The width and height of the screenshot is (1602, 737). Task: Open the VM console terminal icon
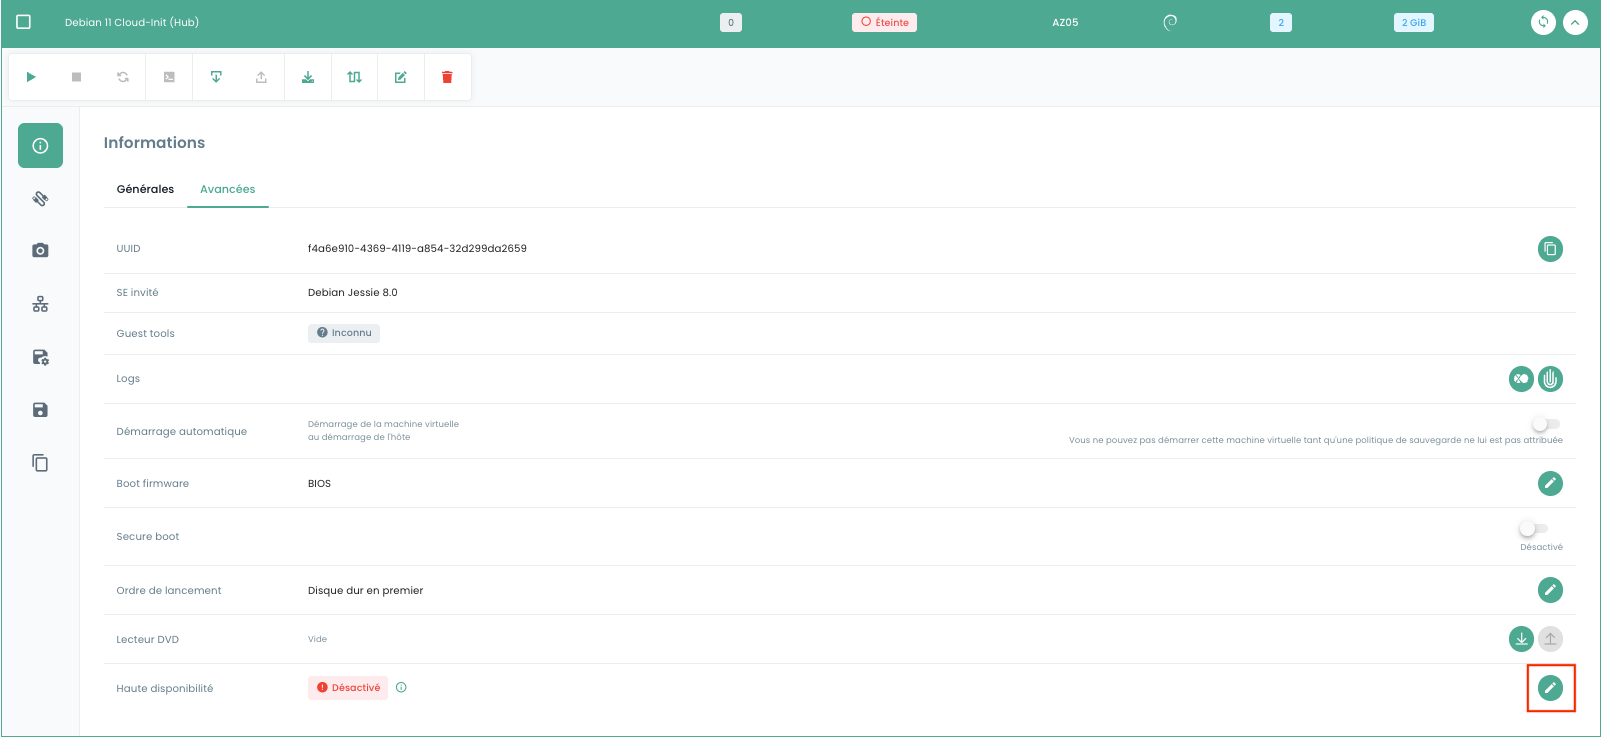click(x=169, y=77)
